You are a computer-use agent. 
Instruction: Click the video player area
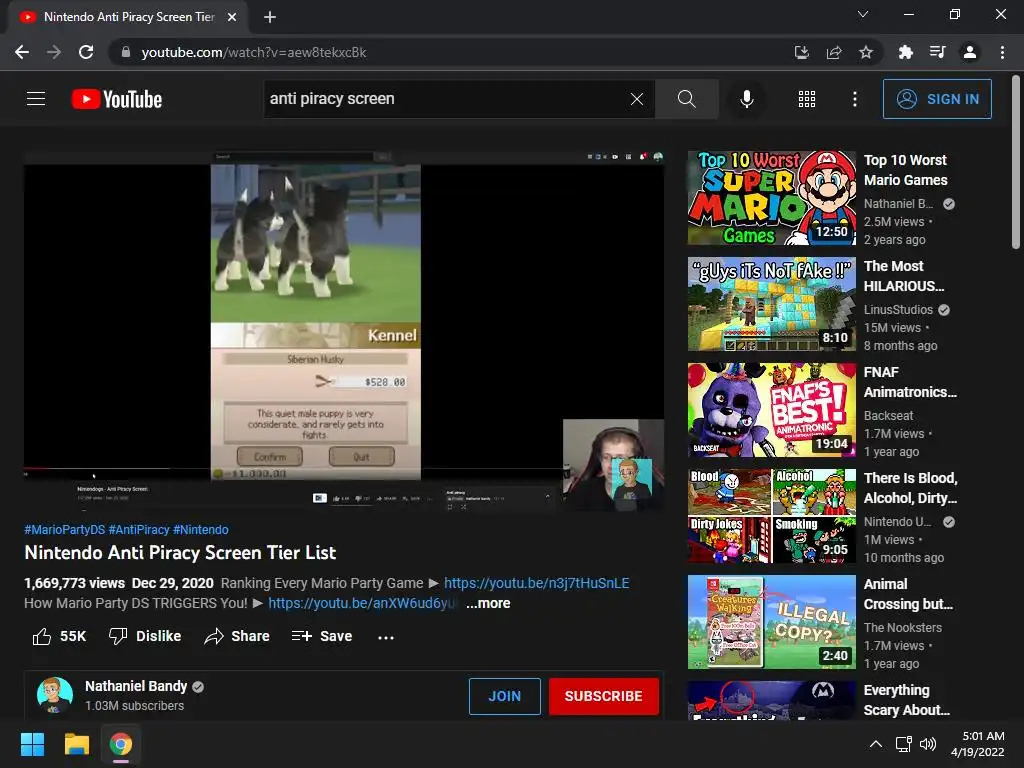pyautogui.click(x=344, y=331)
